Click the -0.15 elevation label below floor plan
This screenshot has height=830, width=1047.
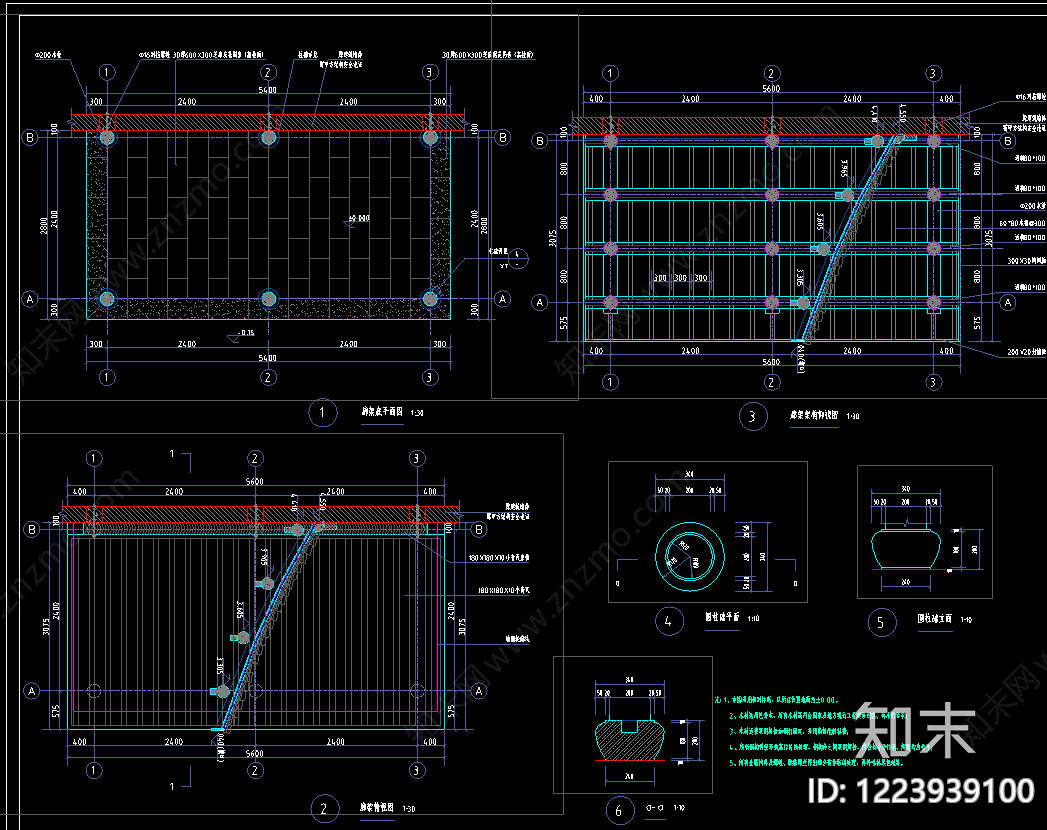point(246,333)
